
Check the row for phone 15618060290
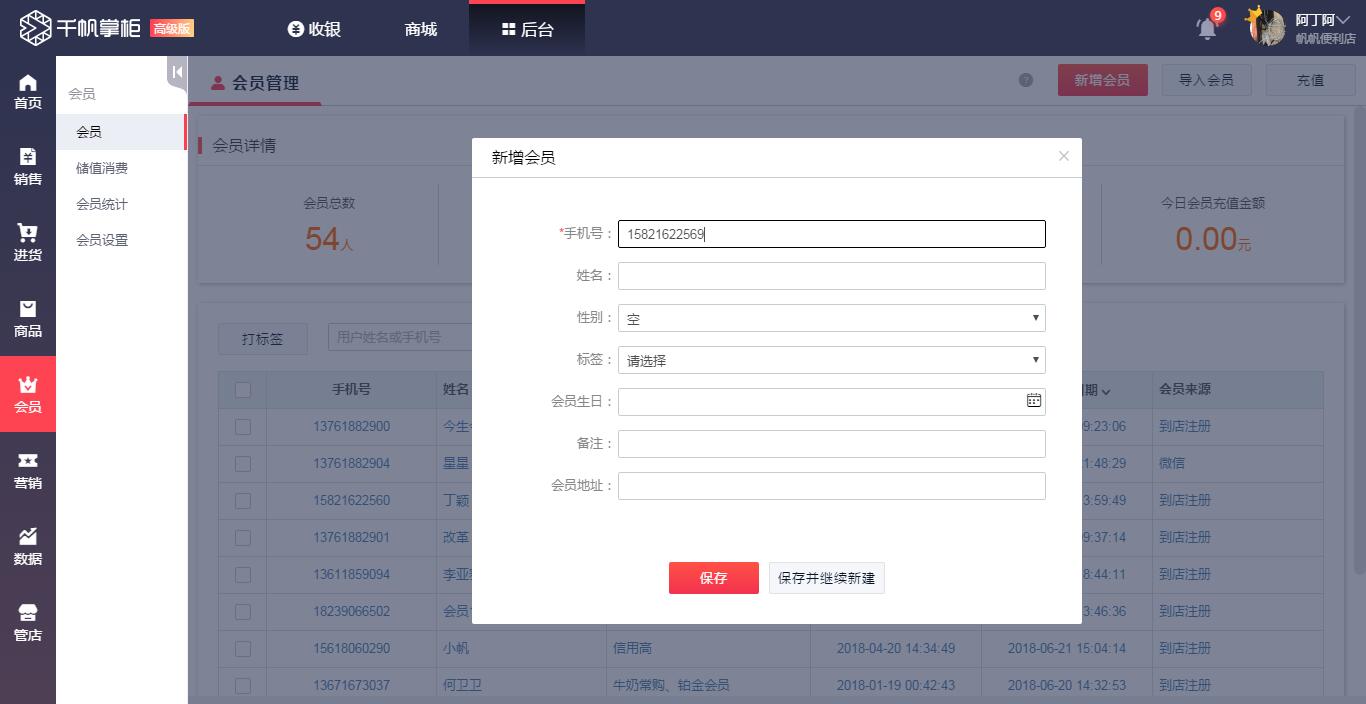click(x=243, y=649)
